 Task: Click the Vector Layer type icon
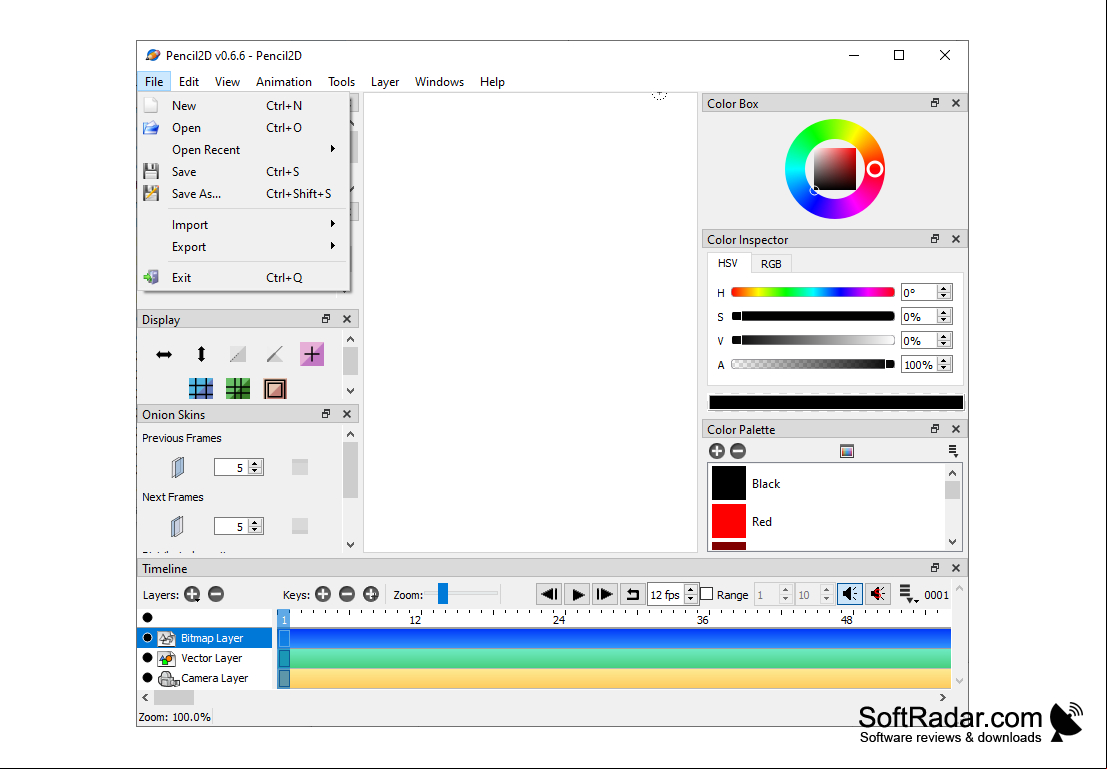(x=167, y=658)
